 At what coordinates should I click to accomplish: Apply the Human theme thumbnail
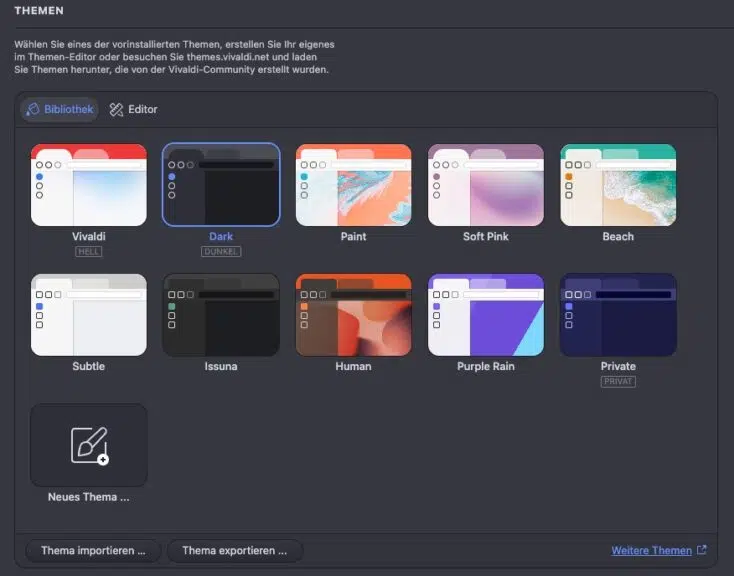[x=353, y=315]
